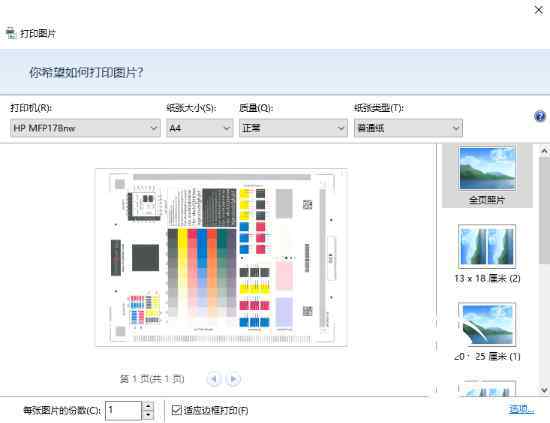Click the copies per picture input field
Image resolution: width=550 pixels, height=423 pixels.
(x=123, y=410)
